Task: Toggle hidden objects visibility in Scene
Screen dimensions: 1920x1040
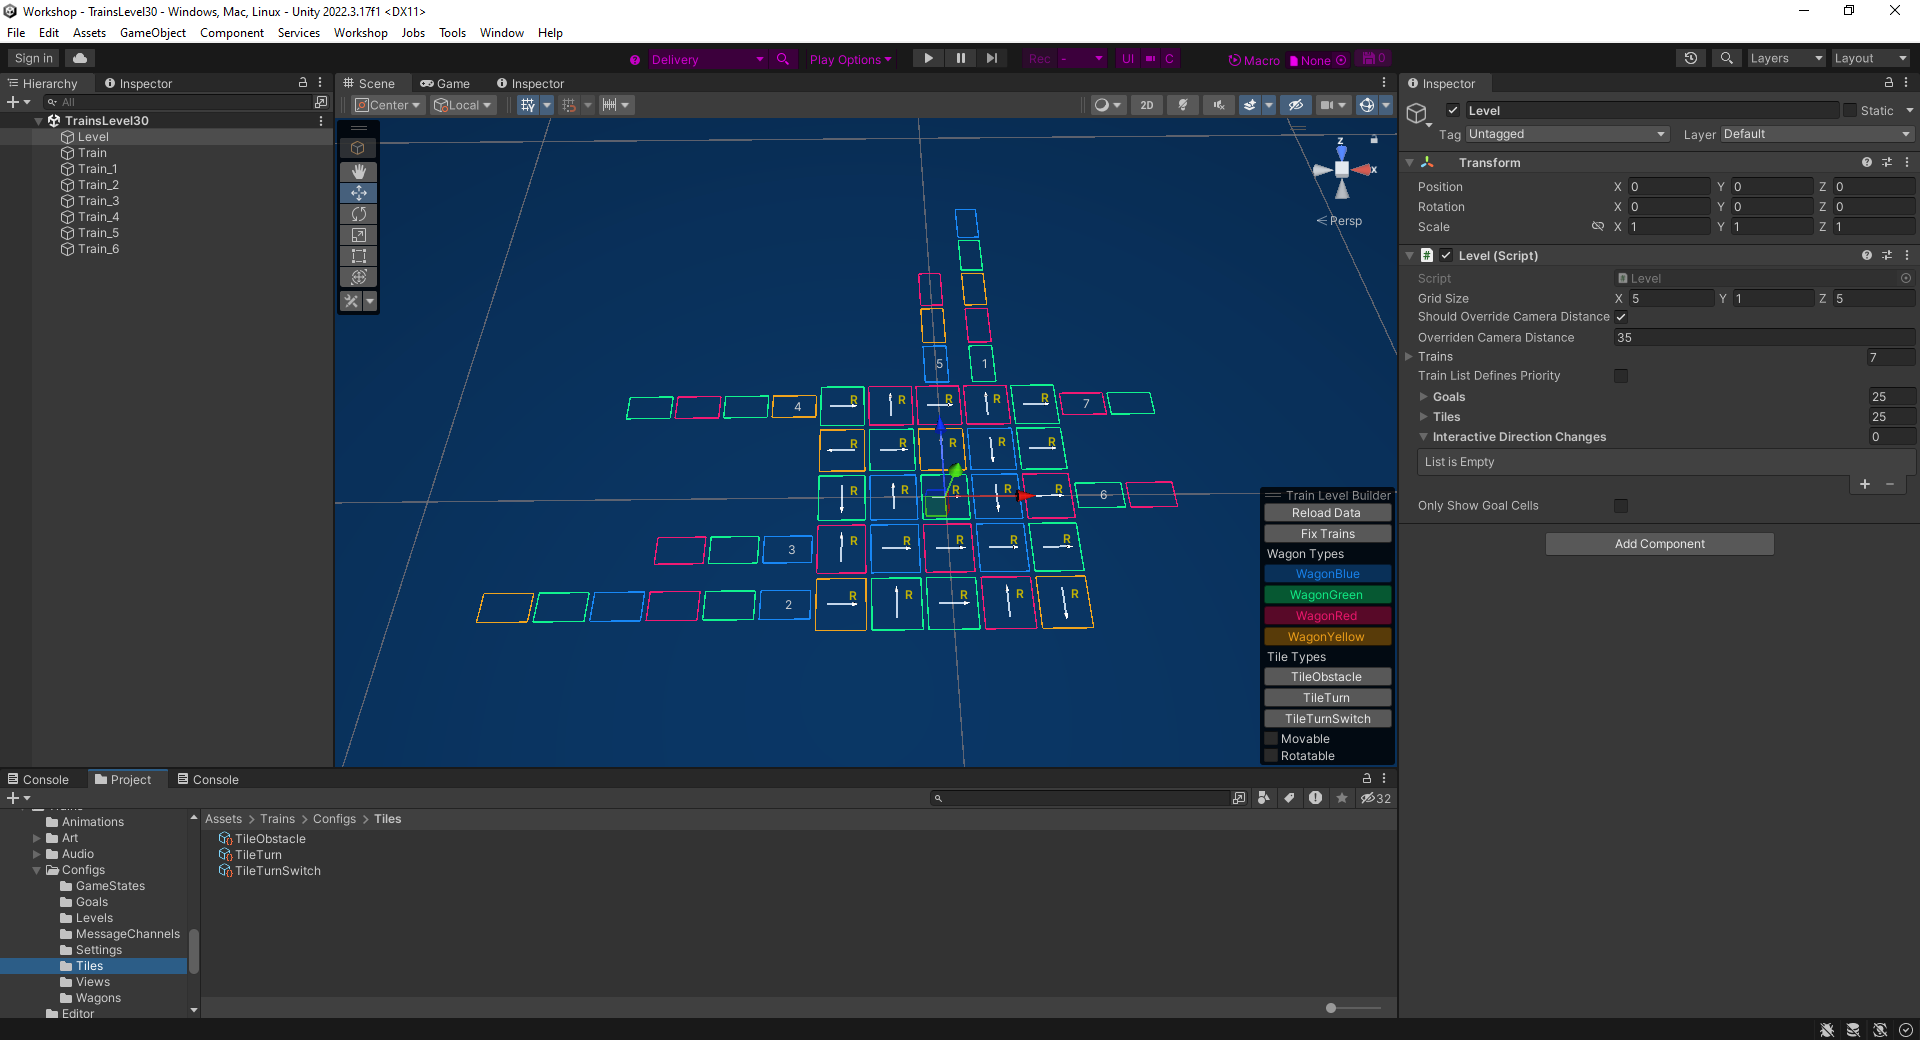Action: (x=1296, y=105)
